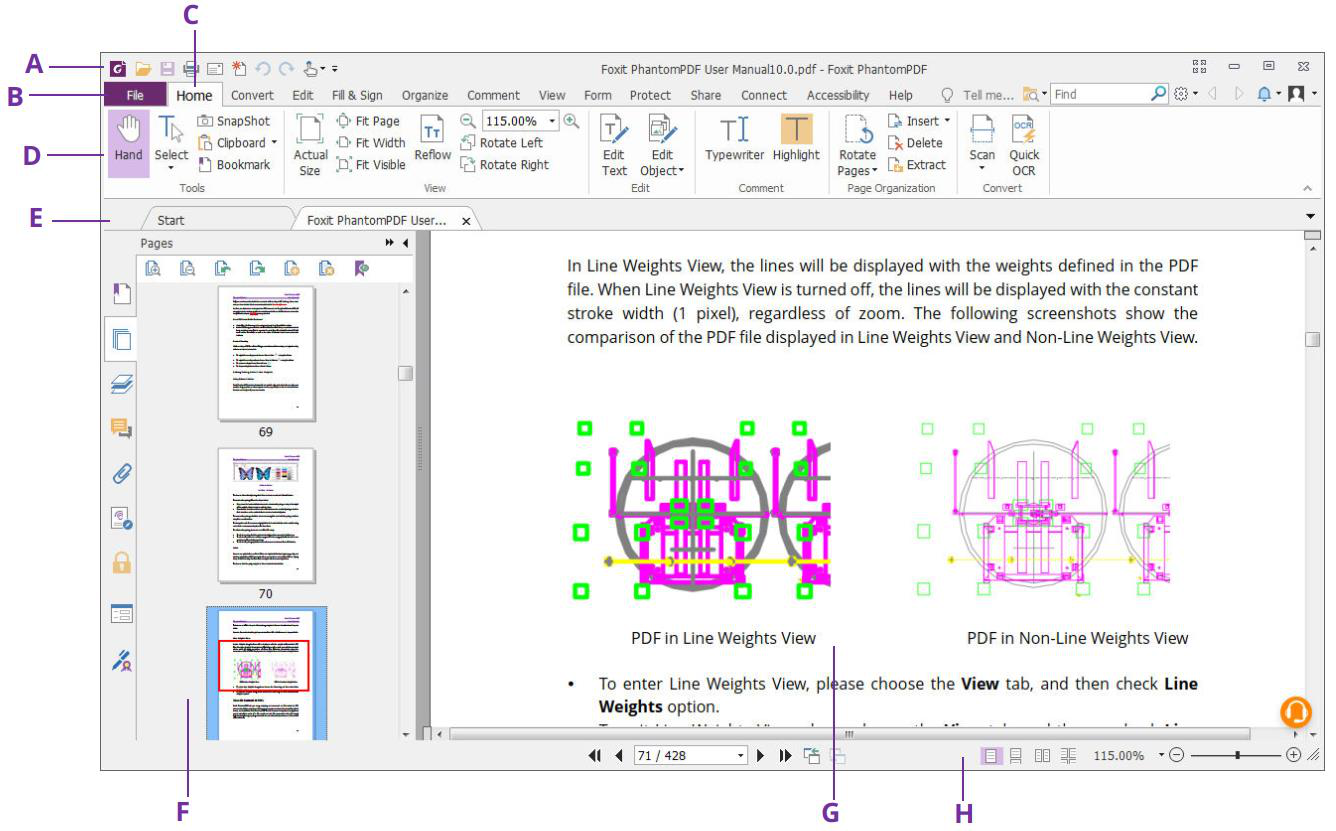This screenshot has height=831, width=1336.
Task: Enable continuous page view mode
Action: click(1016, 756)
